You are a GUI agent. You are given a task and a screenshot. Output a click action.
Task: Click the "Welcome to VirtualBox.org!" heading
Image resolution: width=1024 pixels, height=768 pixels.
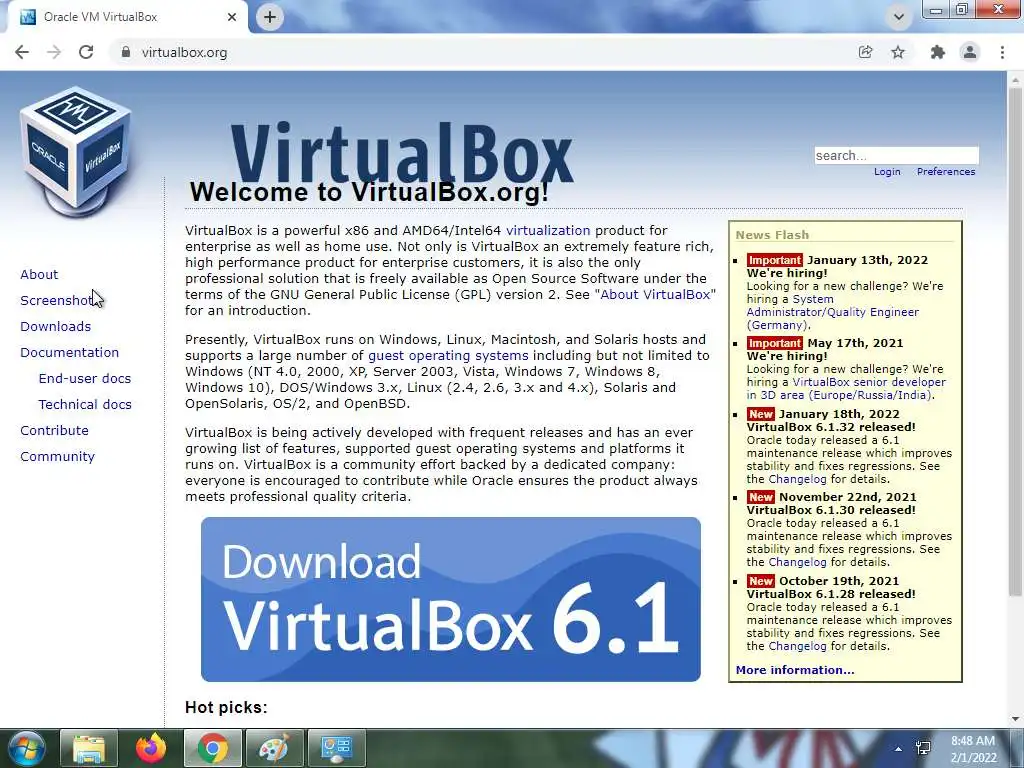pyautogui.click(x=369, y=192)
